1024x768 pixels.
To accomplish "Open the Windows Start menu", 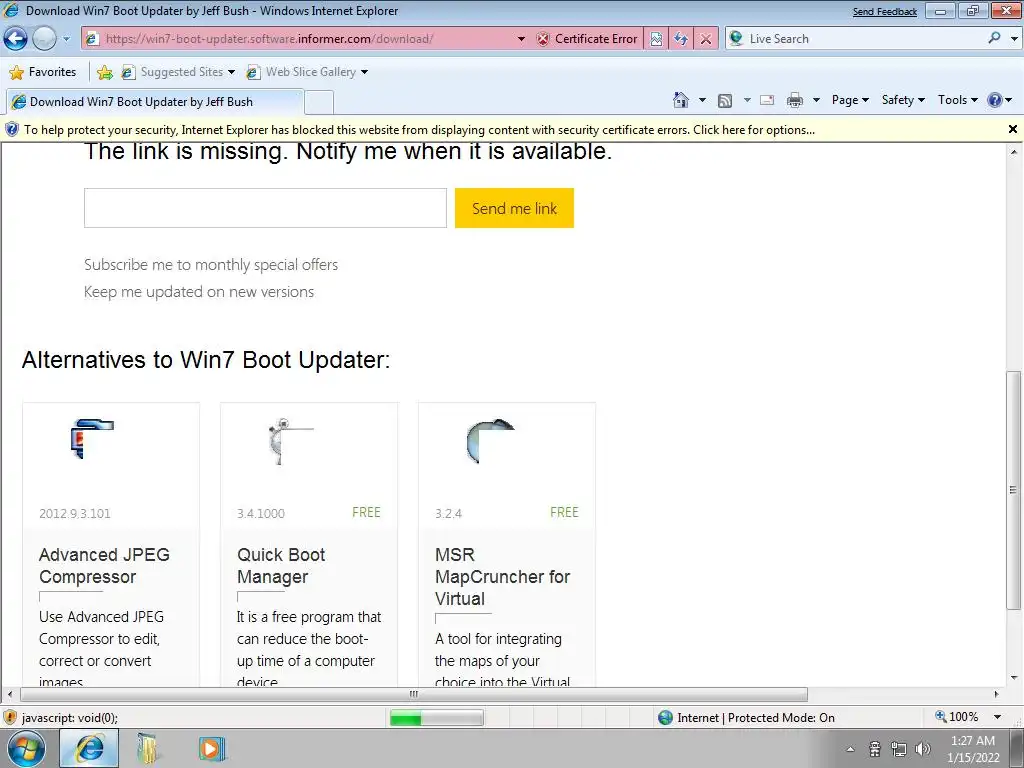I will 25,748.
